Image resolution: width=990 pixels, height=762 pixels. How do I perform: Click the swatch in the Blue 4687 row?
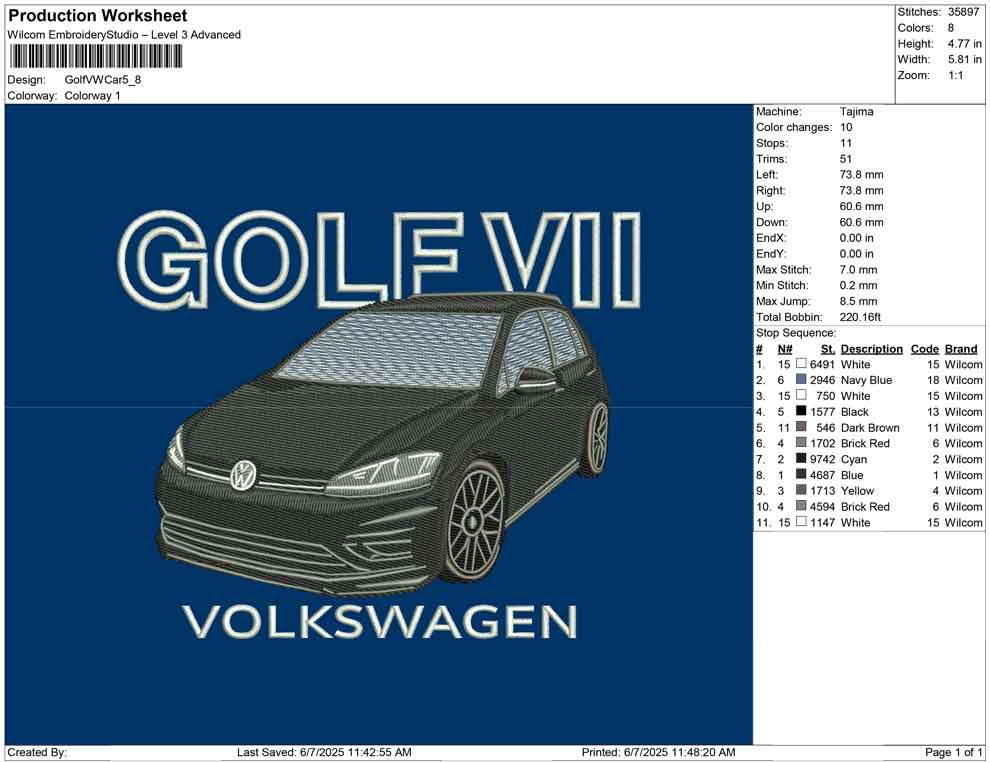801,474
